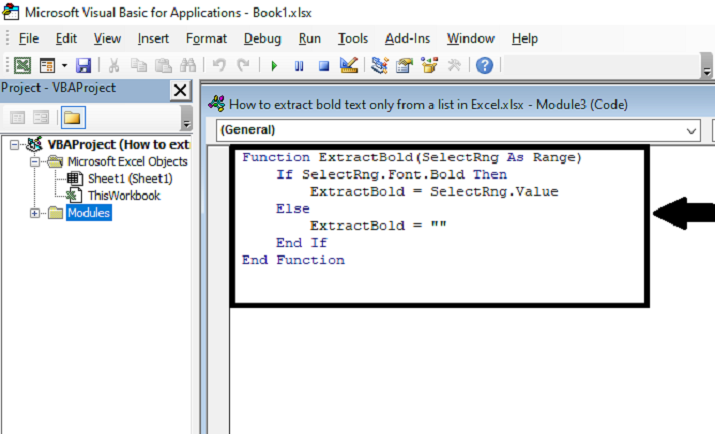Open Project panel toolbar options arrow

[x=186, y=119]
